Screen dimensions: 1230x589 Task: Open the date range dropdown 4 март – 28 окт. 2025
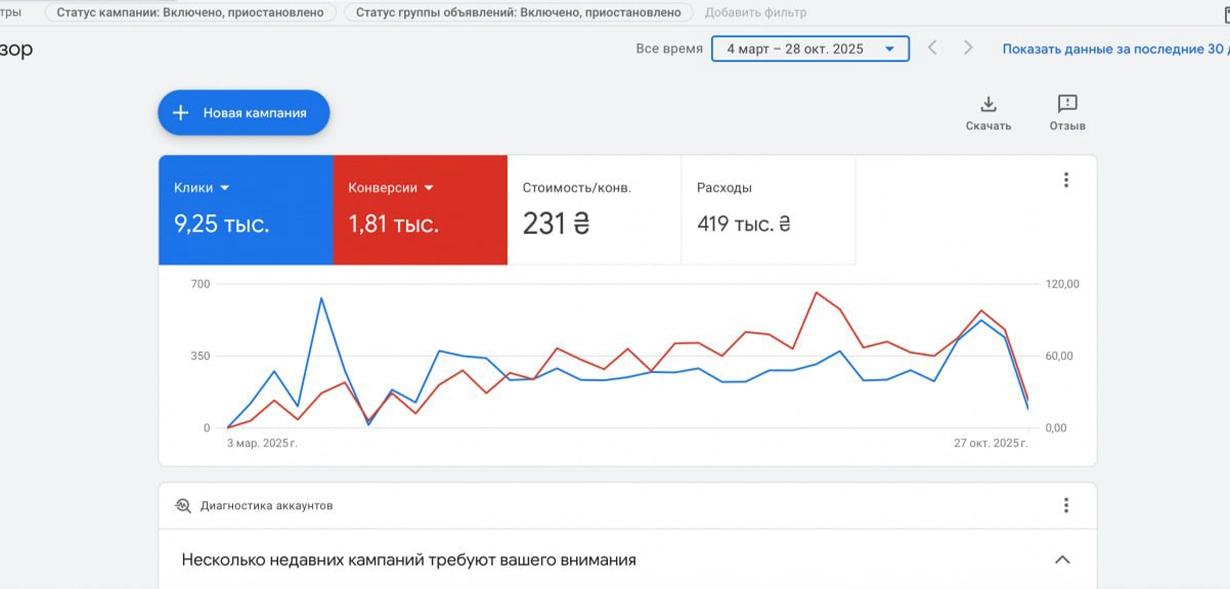pyautogui.click(x=810, y=49)
